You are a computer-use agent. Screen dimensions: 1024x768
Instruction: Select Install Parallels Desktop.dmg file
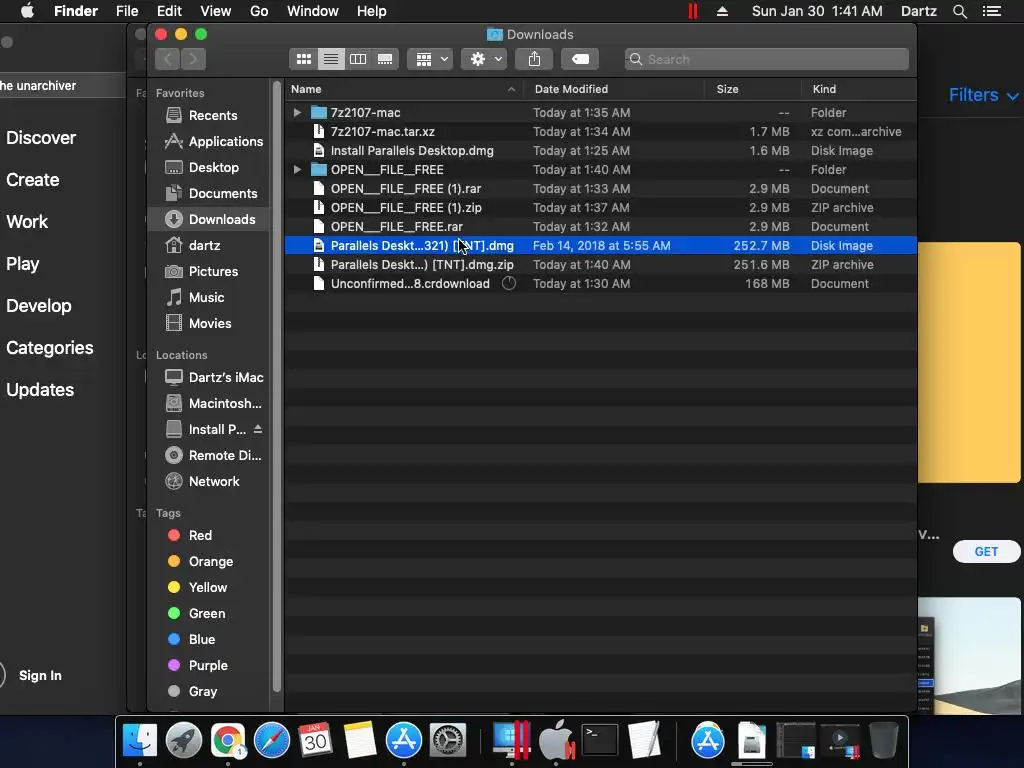tap(601, 151)
